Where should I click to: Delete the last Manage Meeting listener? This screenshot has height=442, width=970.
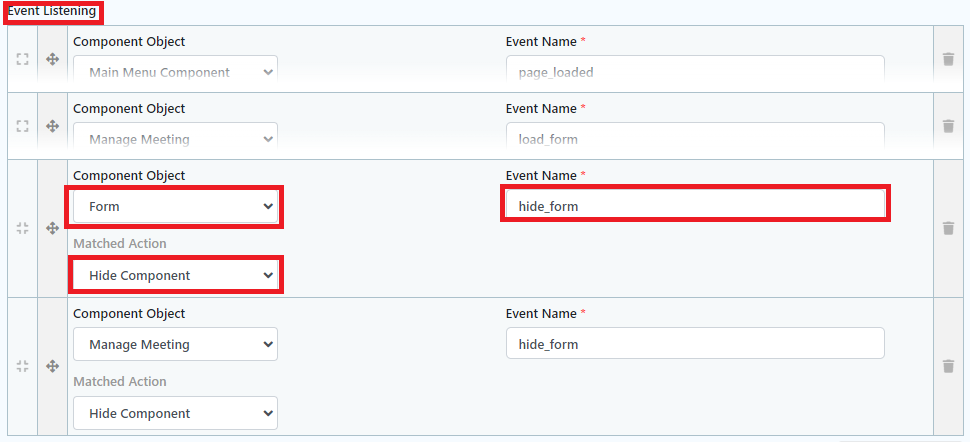coord(948,366)
